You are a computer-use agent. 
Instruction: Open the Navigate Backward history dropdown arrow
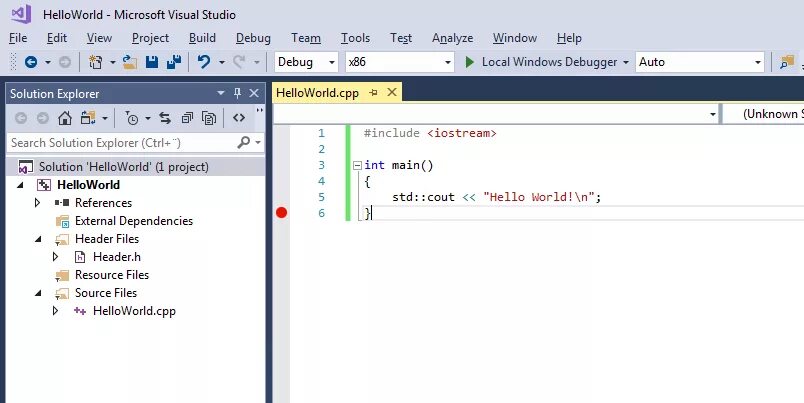click(48, 63)
